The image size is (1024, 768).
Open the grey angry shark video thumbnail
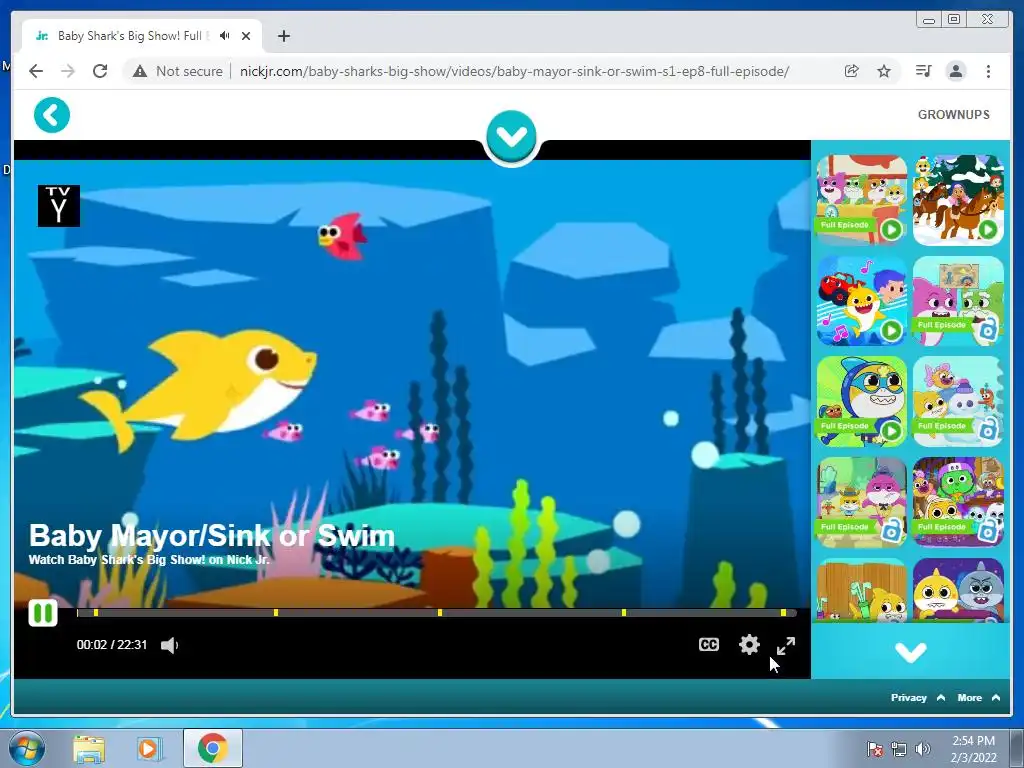pyautogui.click(x=958, y=590)
